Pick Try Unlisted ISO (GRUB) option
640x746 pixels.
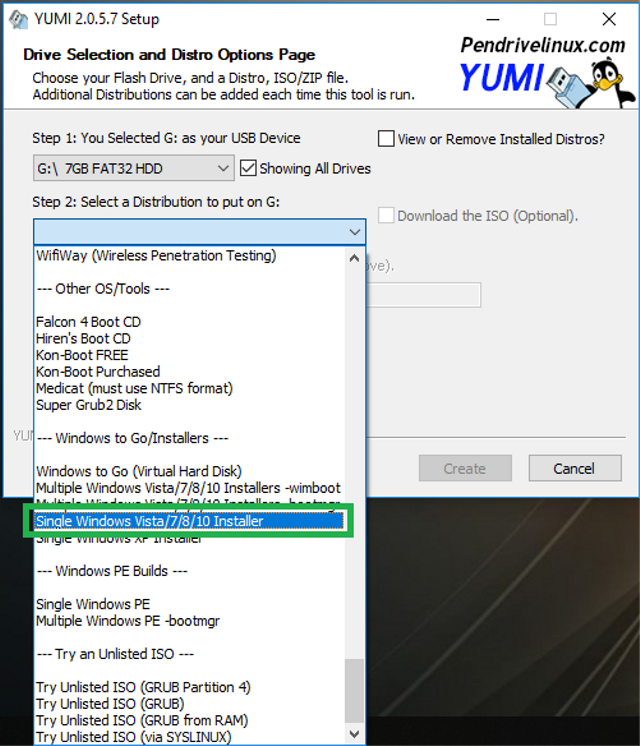[110, 704]
